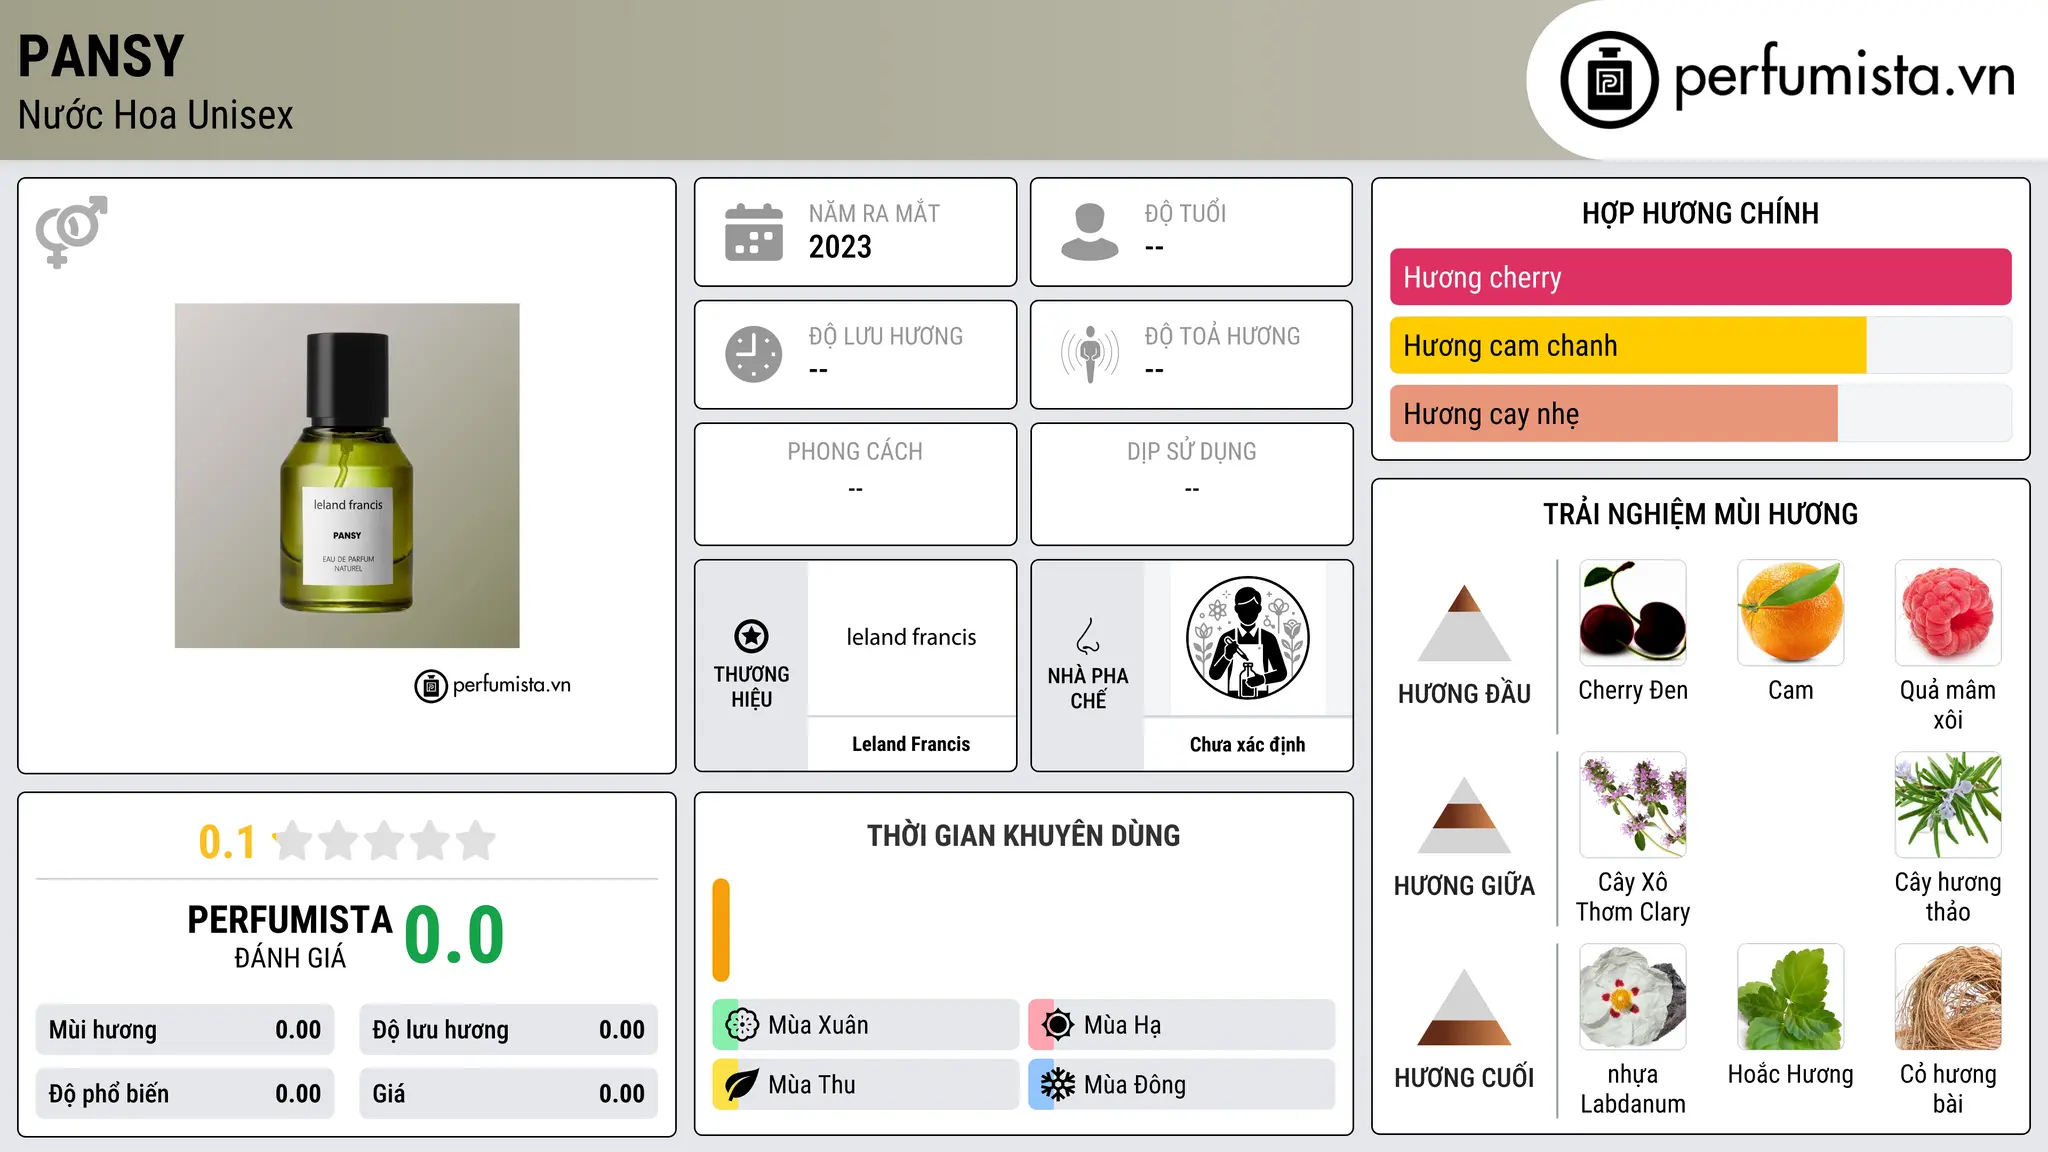Open the nhựa Labdanum note image

(1633, 997)
